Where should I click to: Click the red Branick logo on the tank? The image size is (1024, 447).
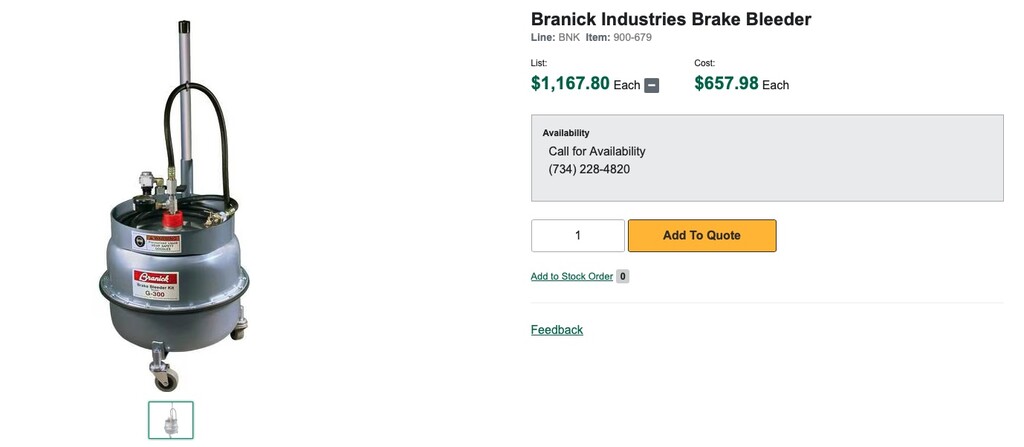(155, 277)
